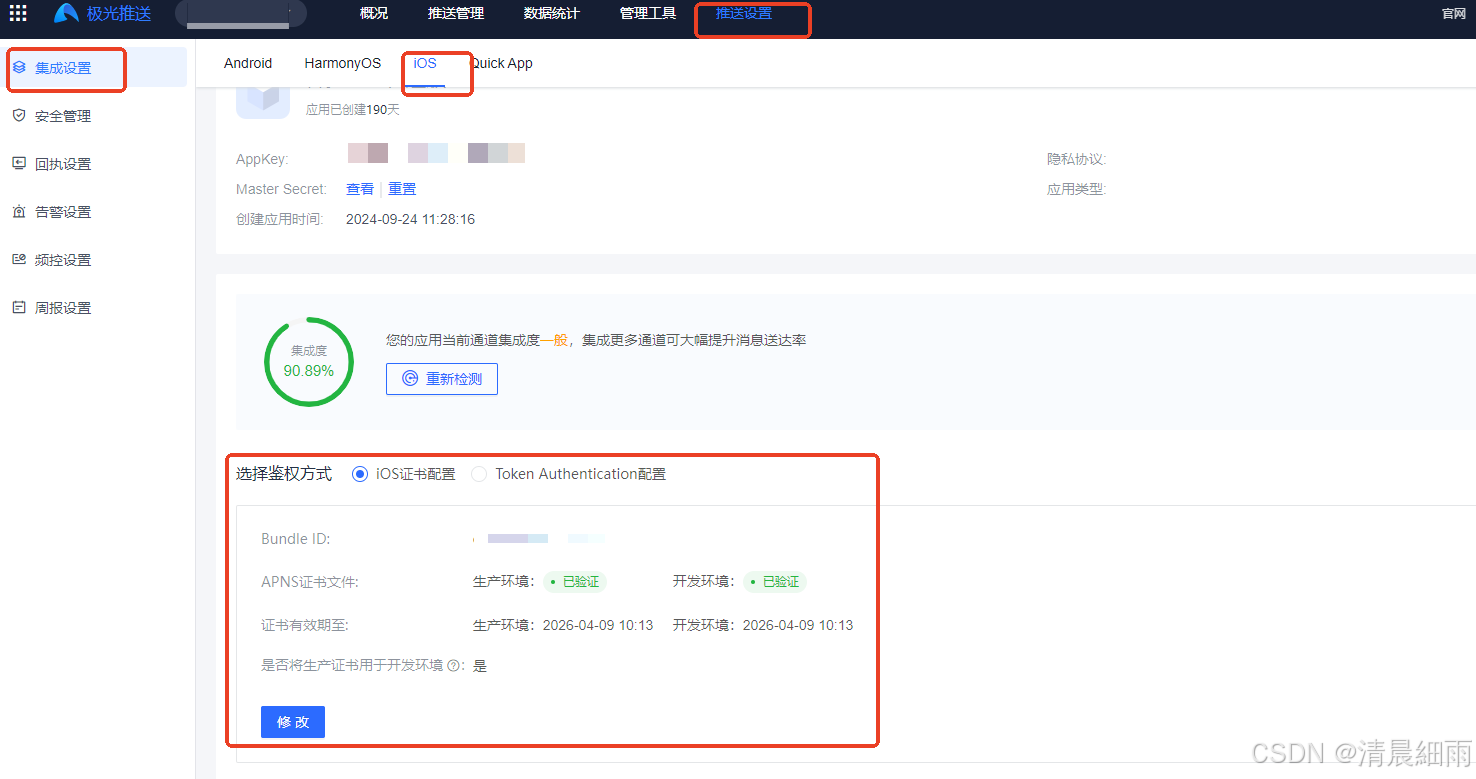This screenshot has height=779, width=1476.
Task: Click the 开发环境 expiry date 2026-04-09 10:13
Action: [x=798, y=625]
